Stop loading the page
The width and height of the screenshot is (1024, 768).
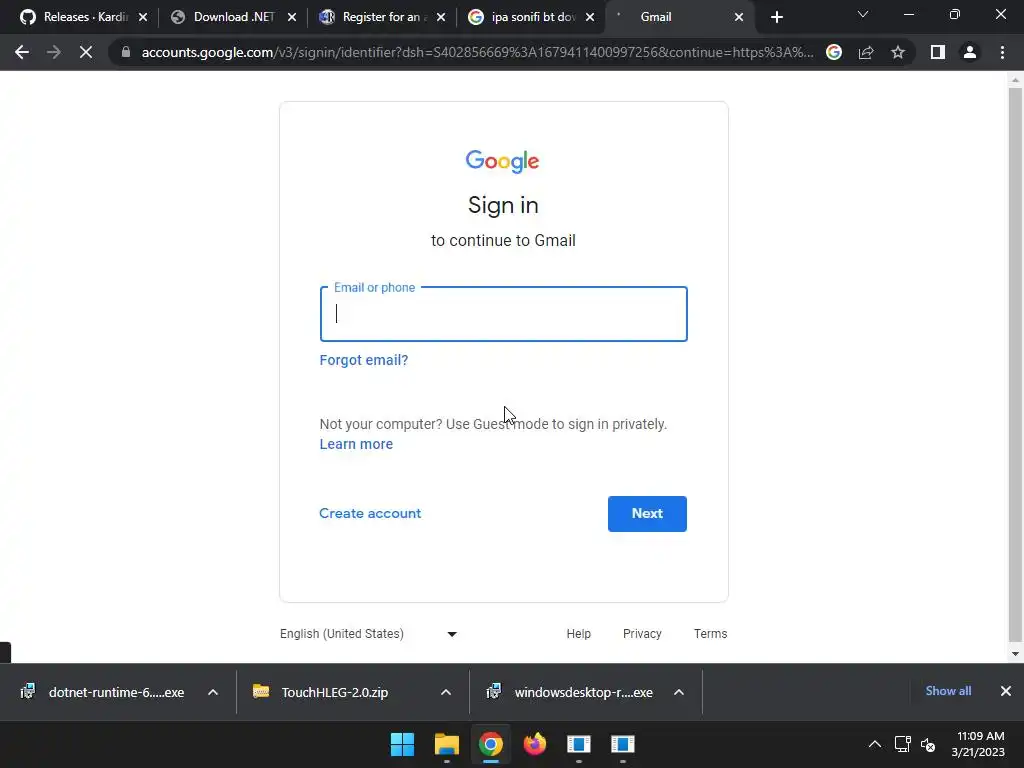tap(86, 52)
